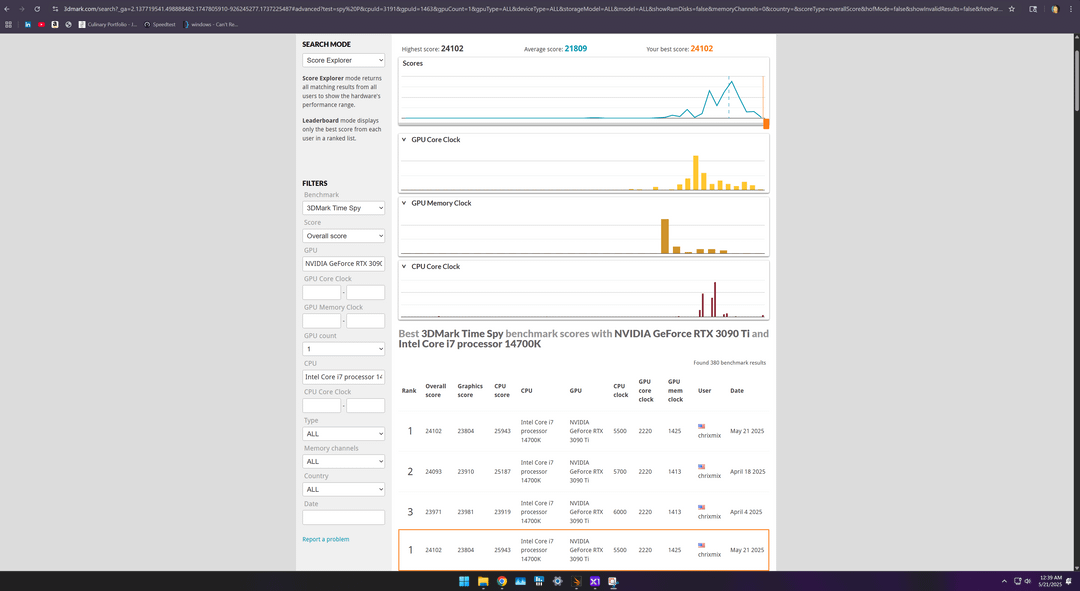Open the Benchmark 3DMark Time Spy dropdown
Image resolution: width=1080 pixels, height=591 pixels.
point(343,207)
